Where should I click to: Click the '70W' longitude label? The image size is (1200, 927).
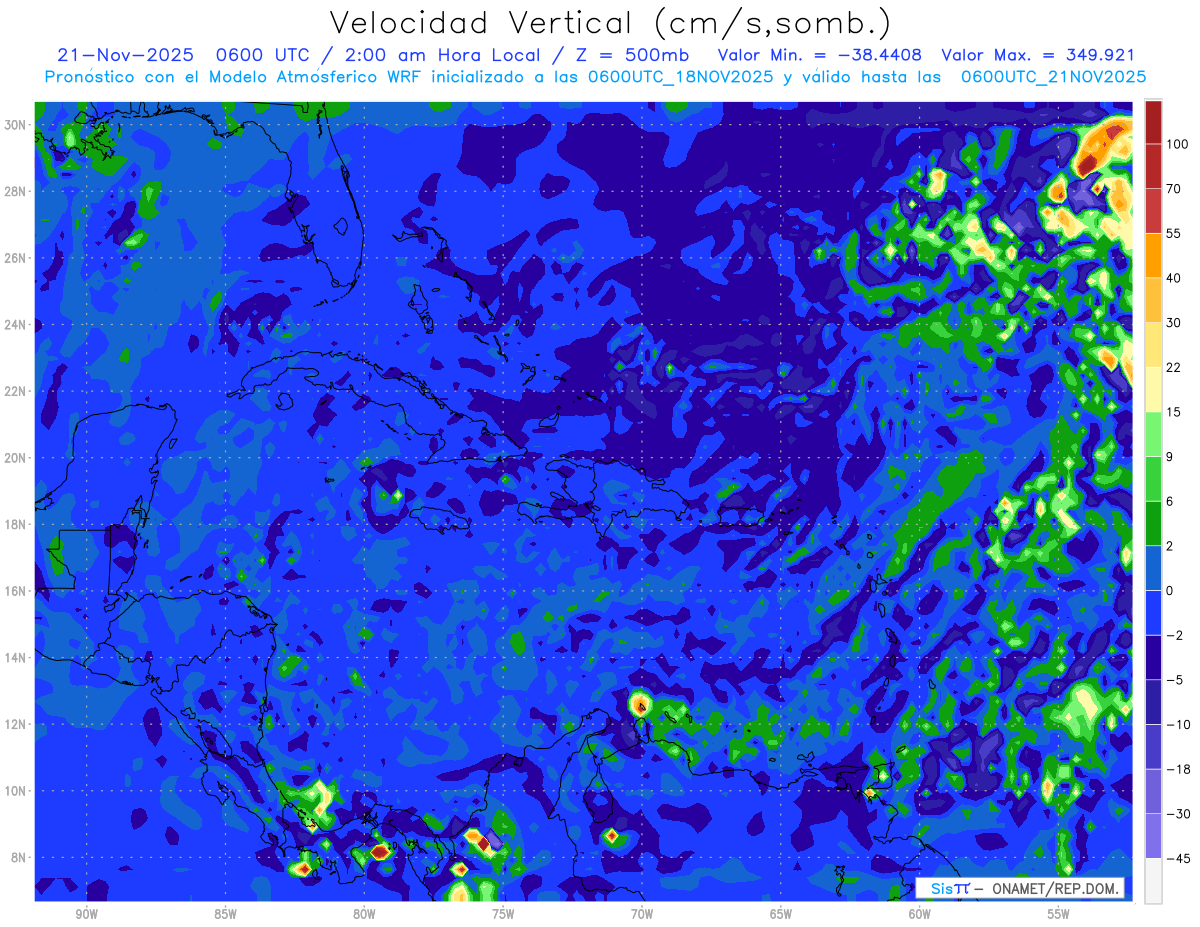tap(642, 915)
